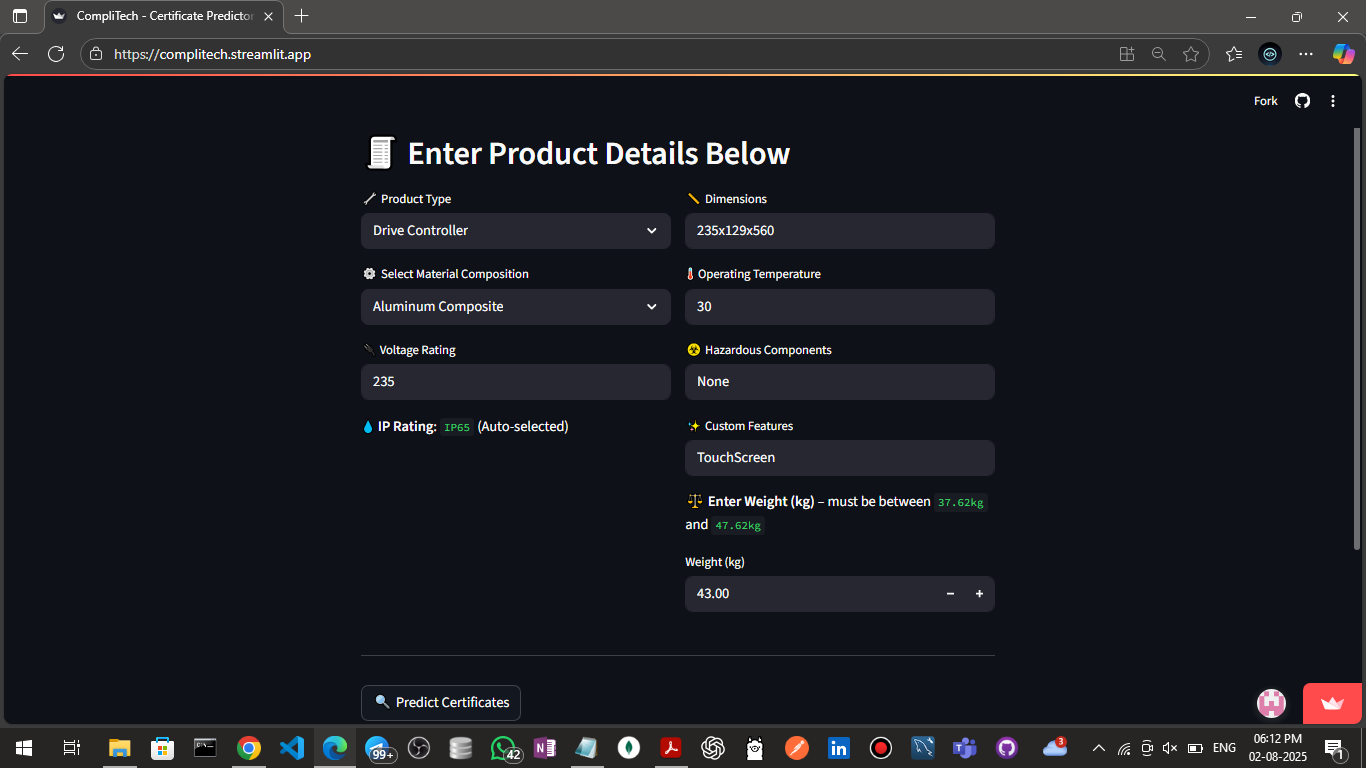This screenshot has width=1366, height=768.
Task: Open the Windows Start menu
Action: click(24, 748)
